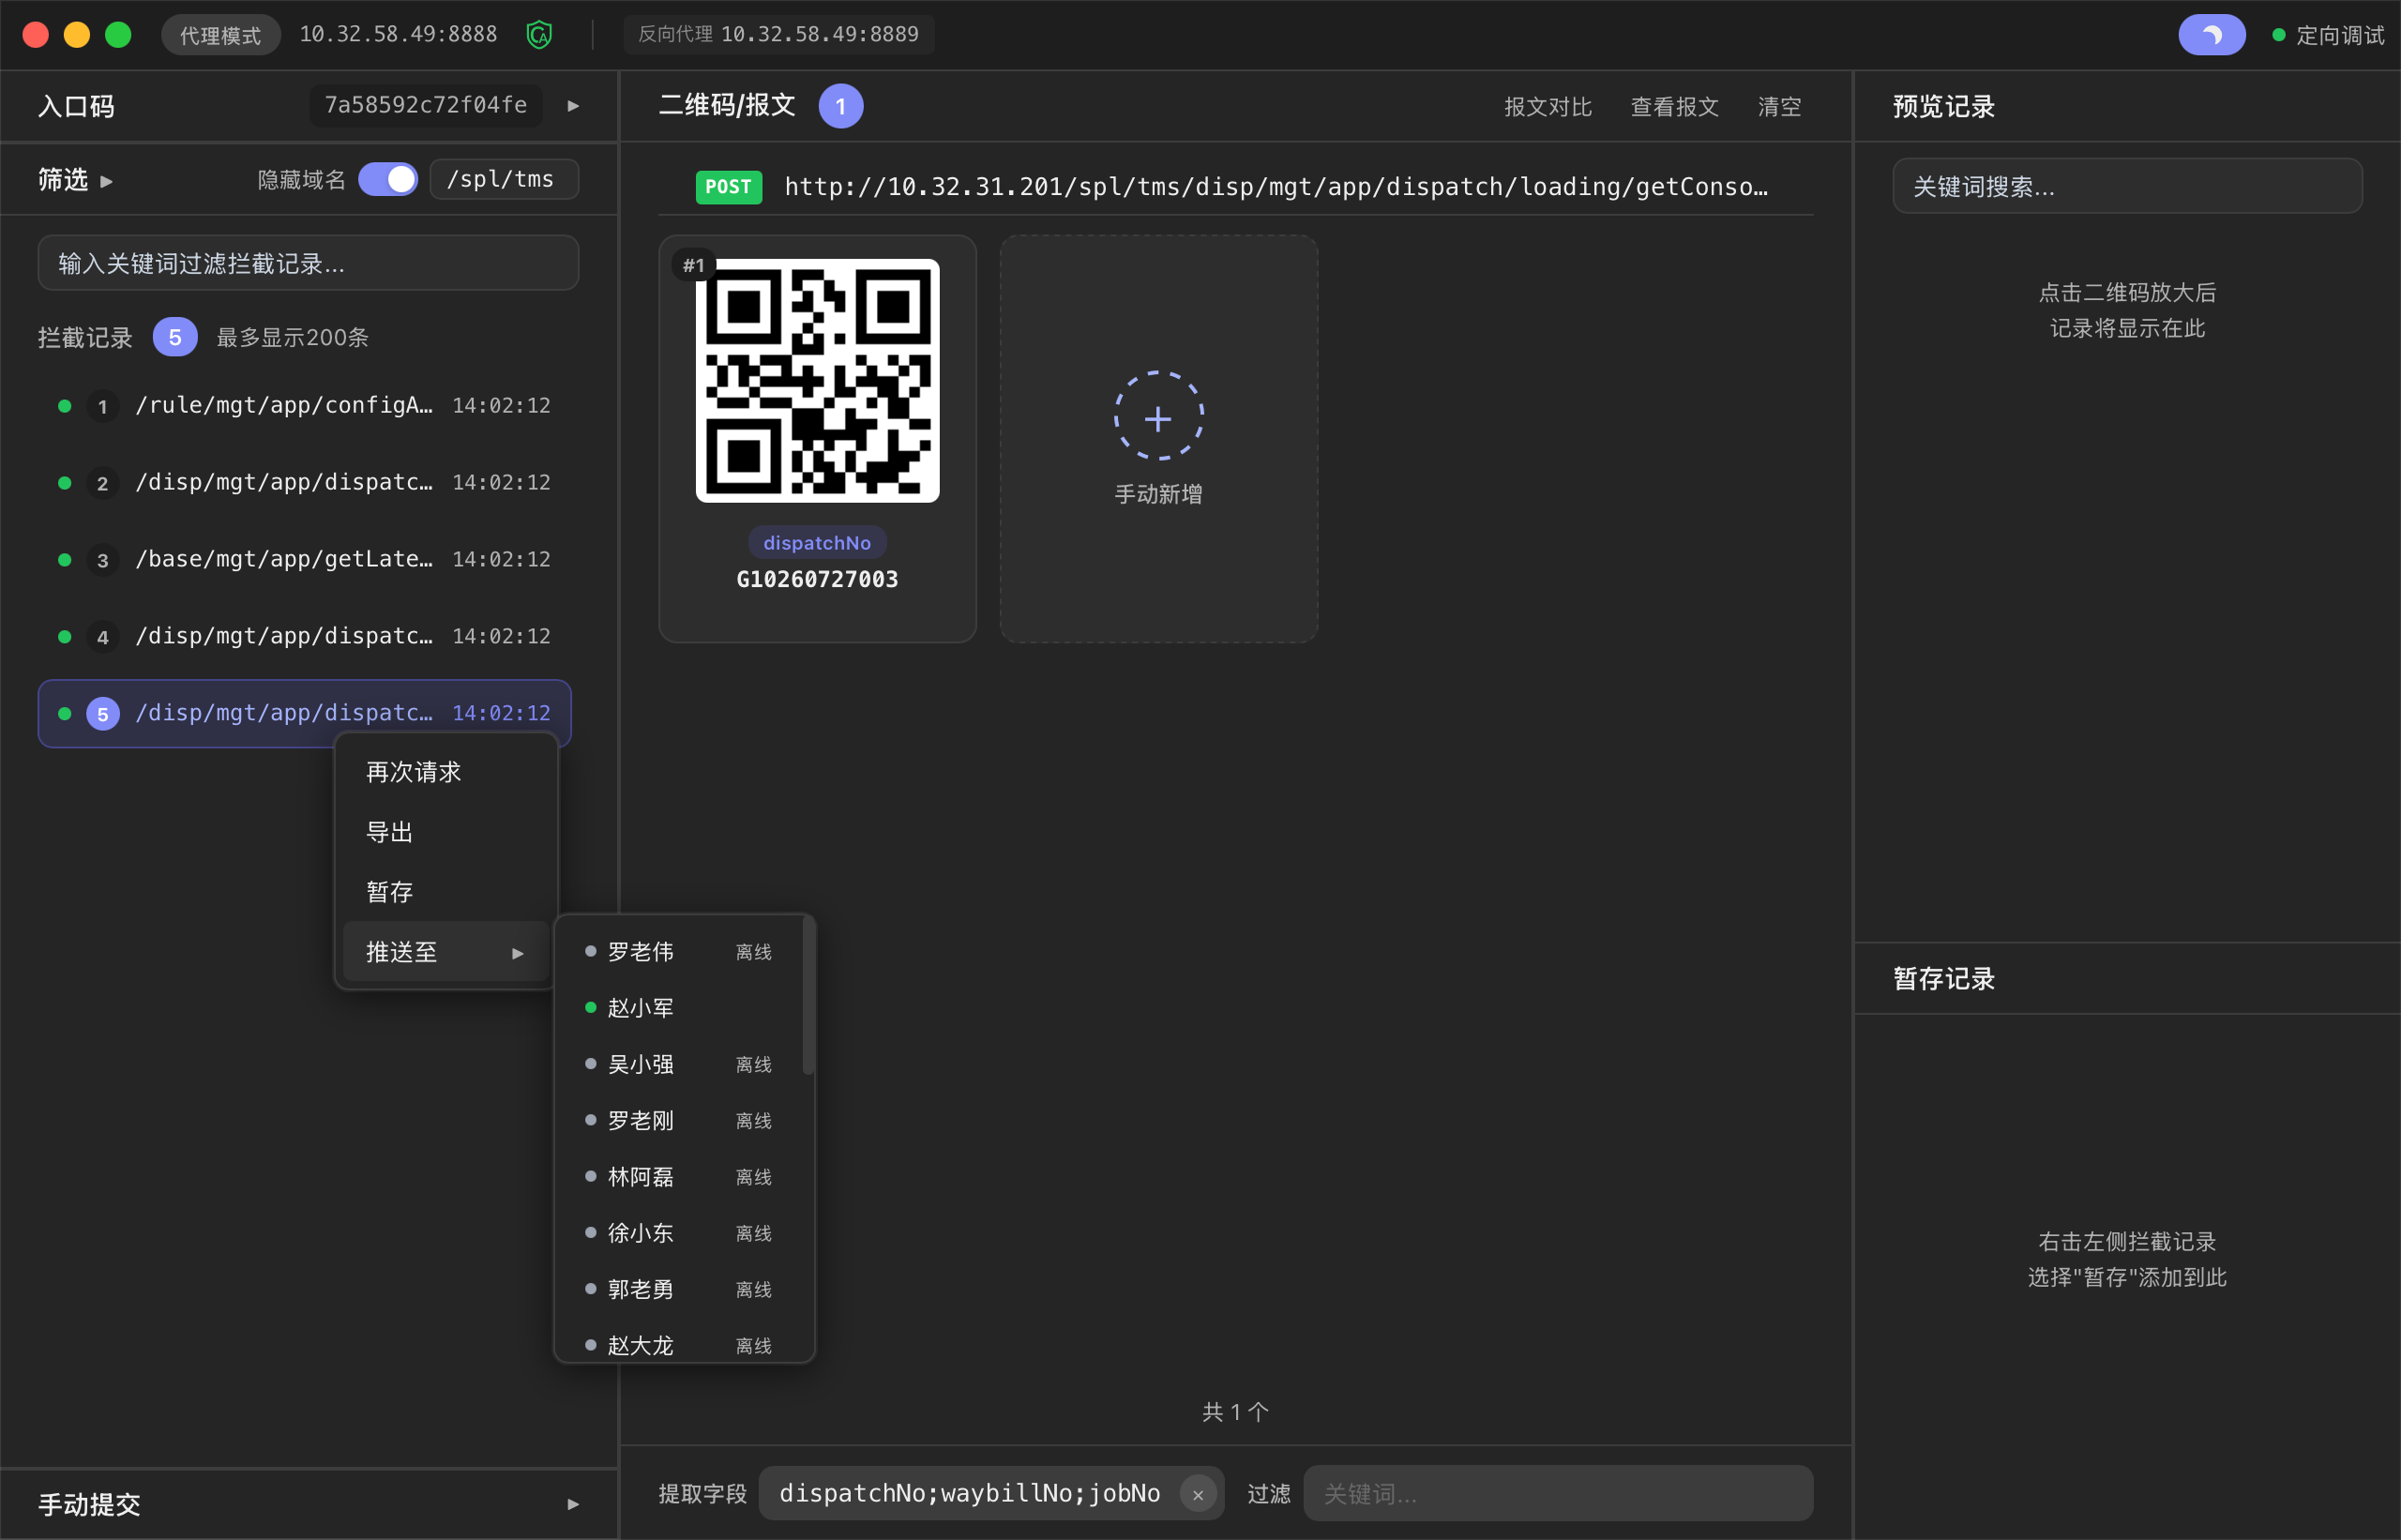Click the 代理模式 mode badge
2401x1540 pixels.
(x=221, y=35)
